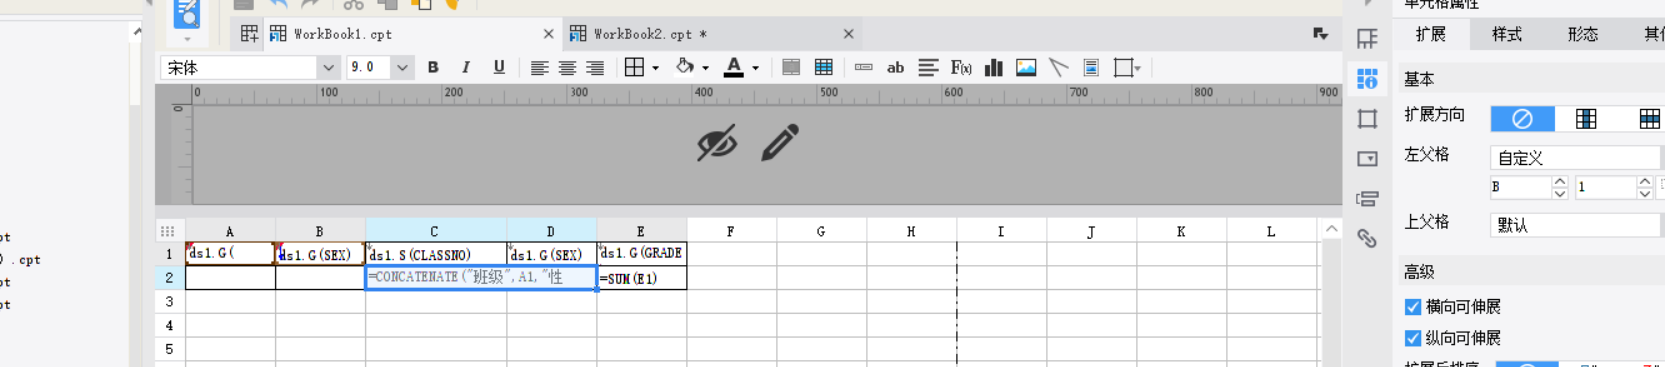1665x367 pixels.
Task: Insert slash line icon
Action: pos(1059,67)
